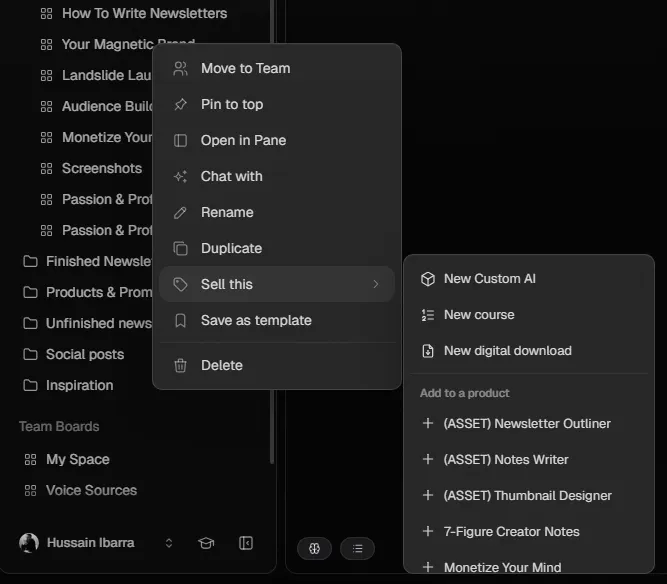The height and width of the screenshot is (584, 667).
Task: Click the cube icon for New Custom AI
Action: coord(428,279)
